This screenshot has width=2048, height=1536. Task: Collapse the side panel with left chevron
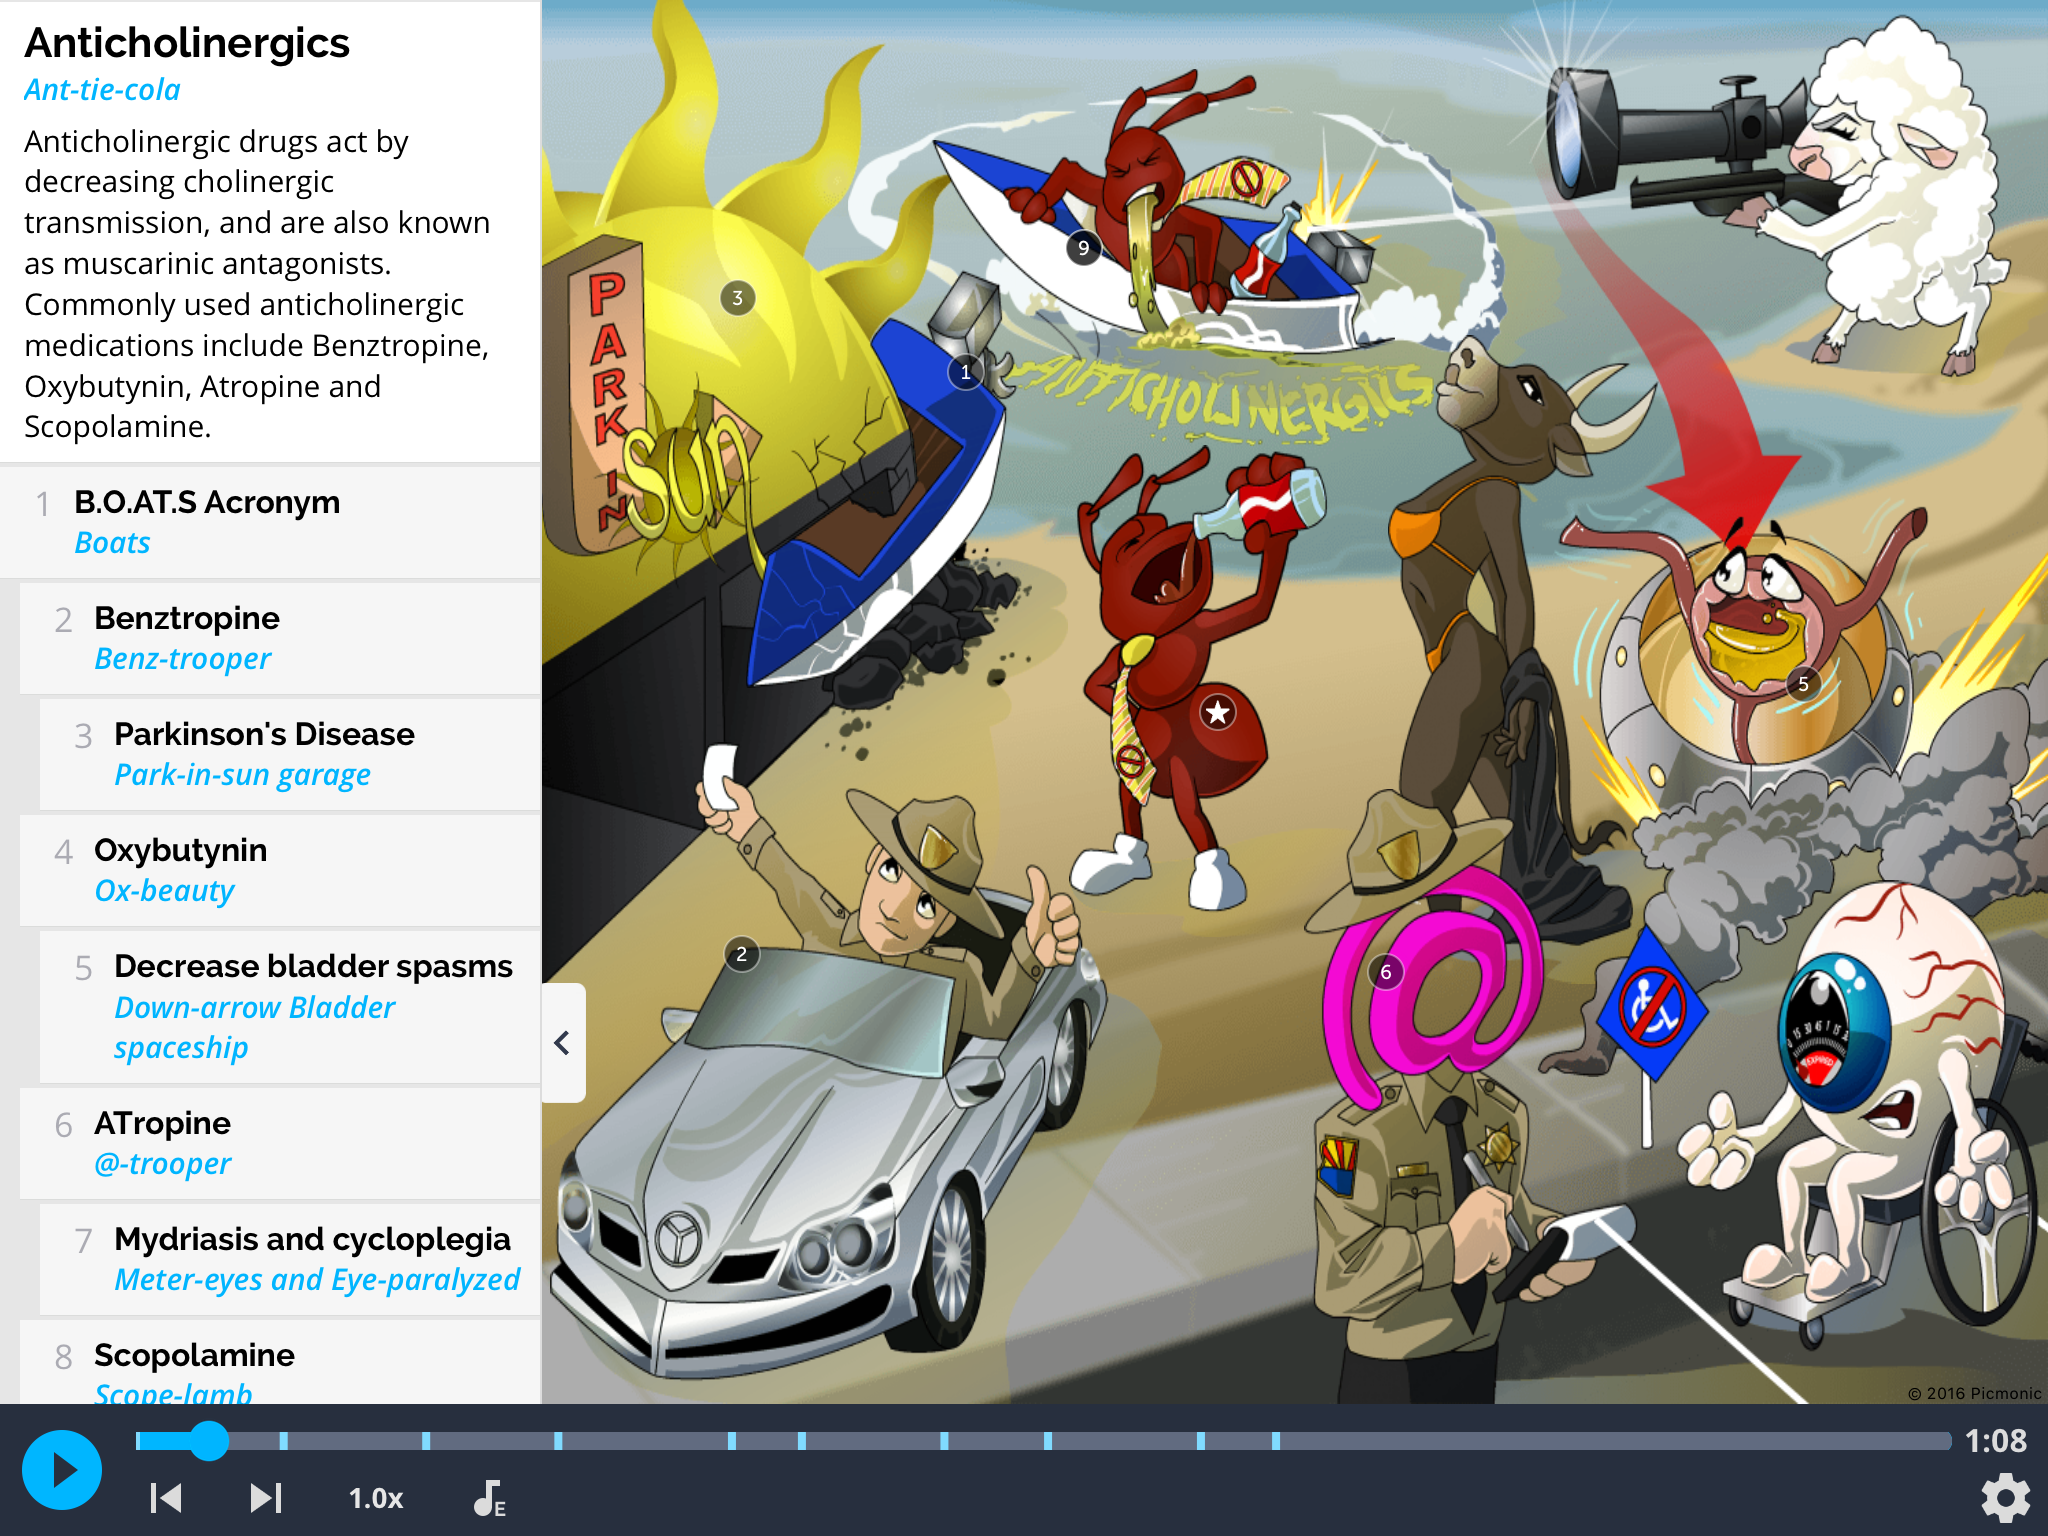tap(563, 1043)
